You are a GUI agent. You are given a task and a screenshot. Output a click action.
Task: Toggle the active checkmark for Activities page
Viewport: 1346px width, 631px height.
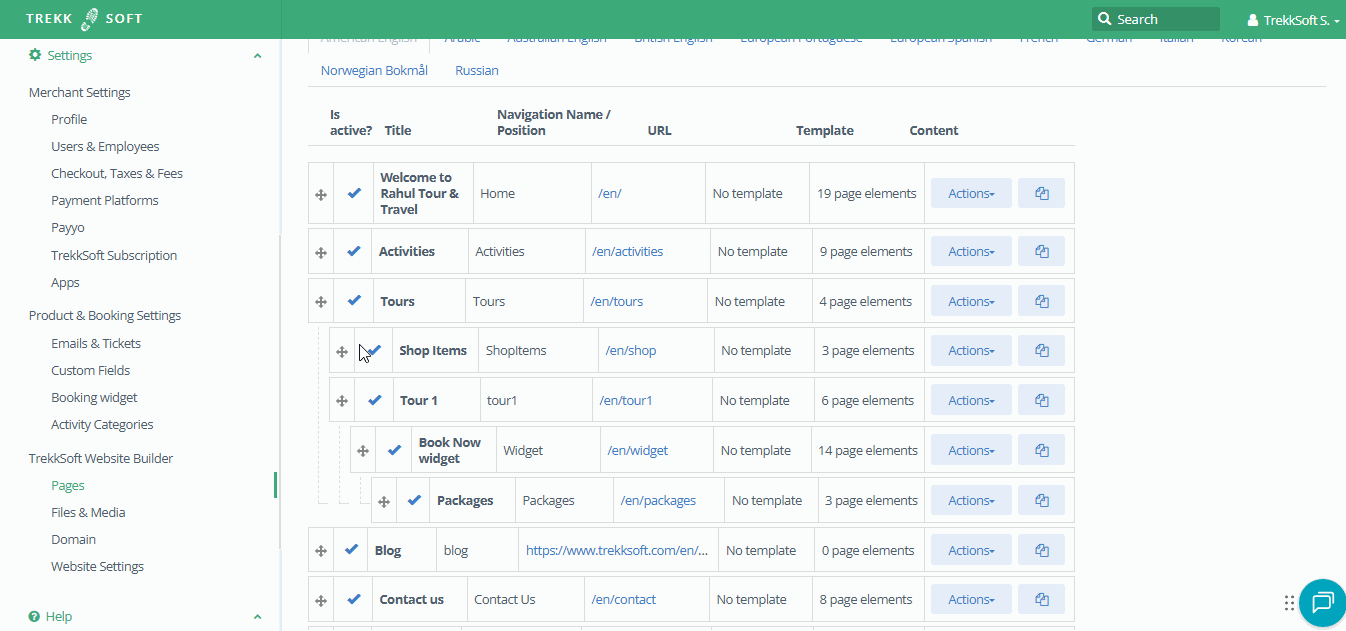point(354,252)
